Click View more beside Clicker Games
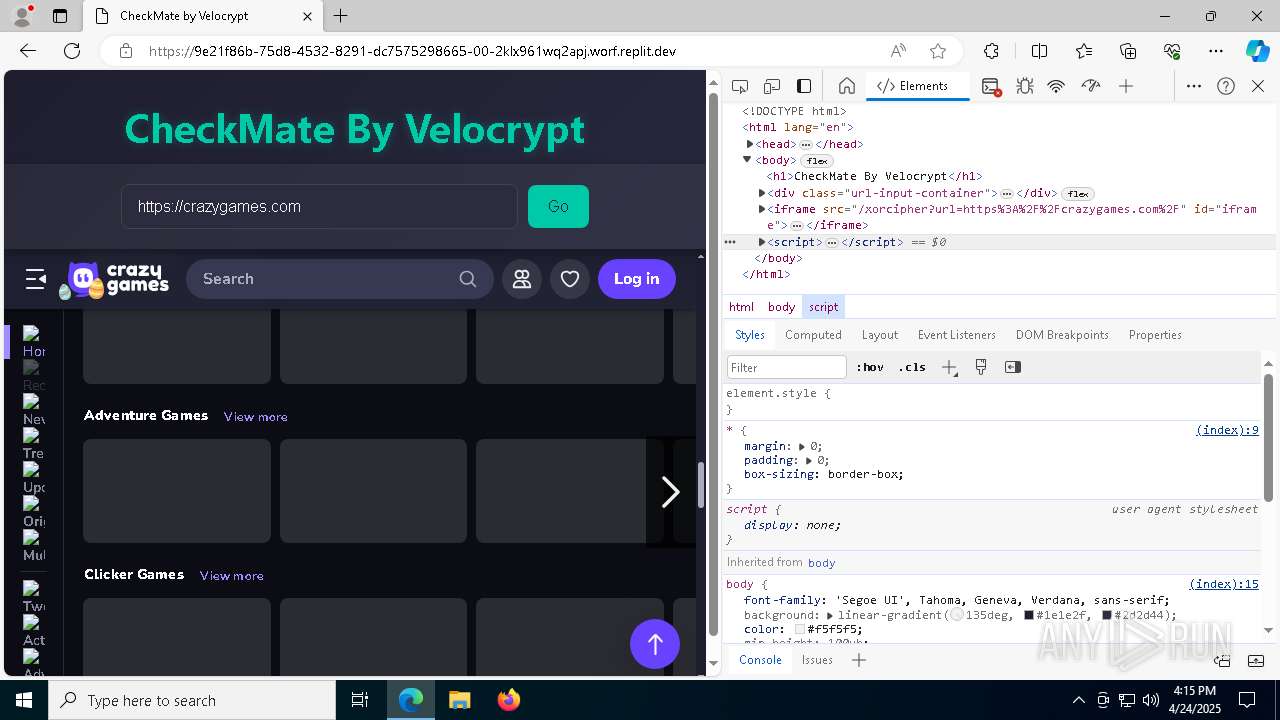 pyautogui.click(x=231, y=575)
